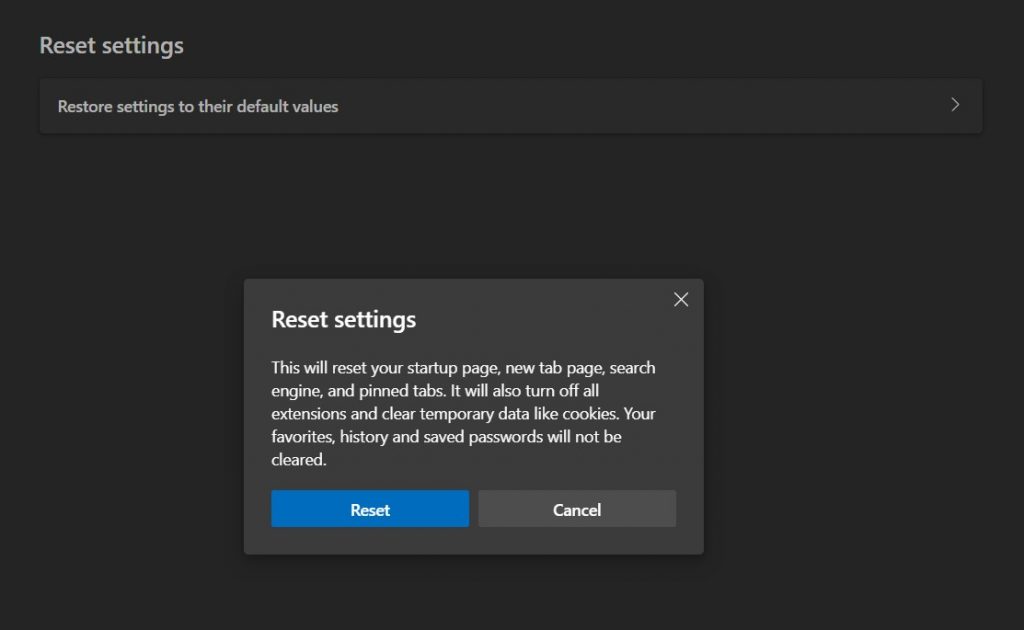Click the blue Reset button
This screenshot has height=630, width=1024.
tap(369, 509)
